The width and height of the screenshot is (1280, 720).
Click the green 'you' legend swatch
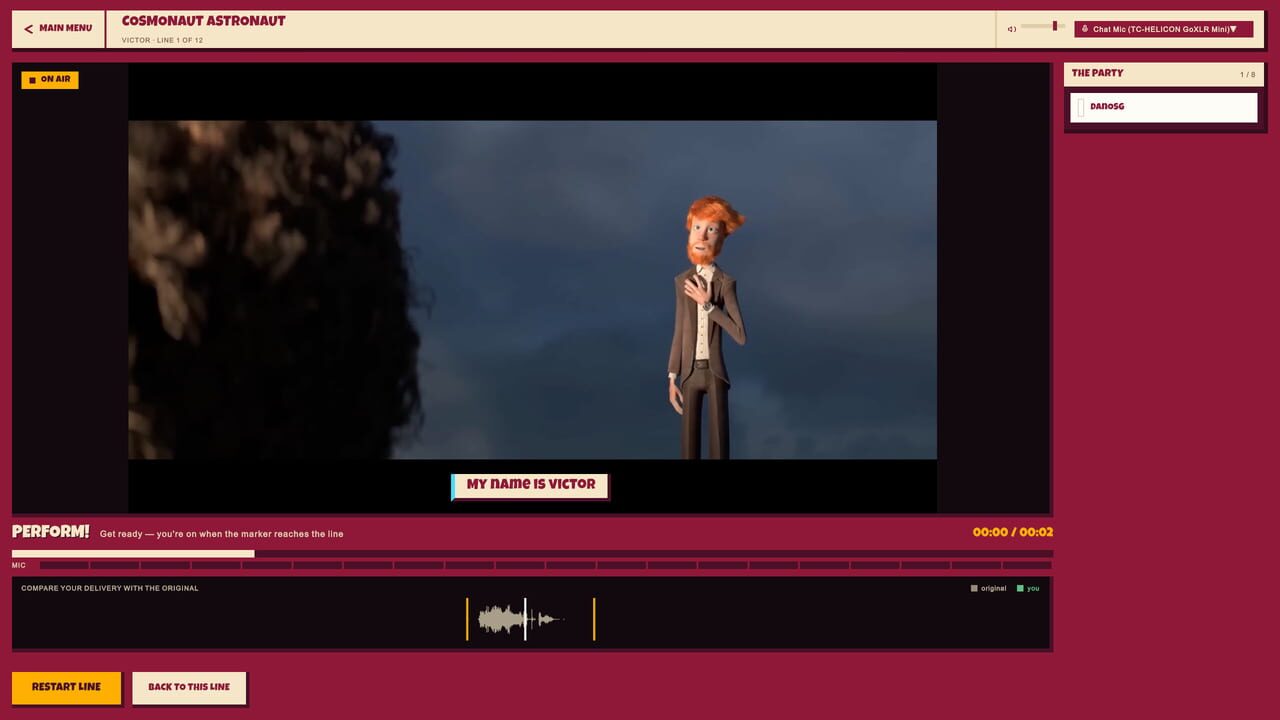[1020, 588]
